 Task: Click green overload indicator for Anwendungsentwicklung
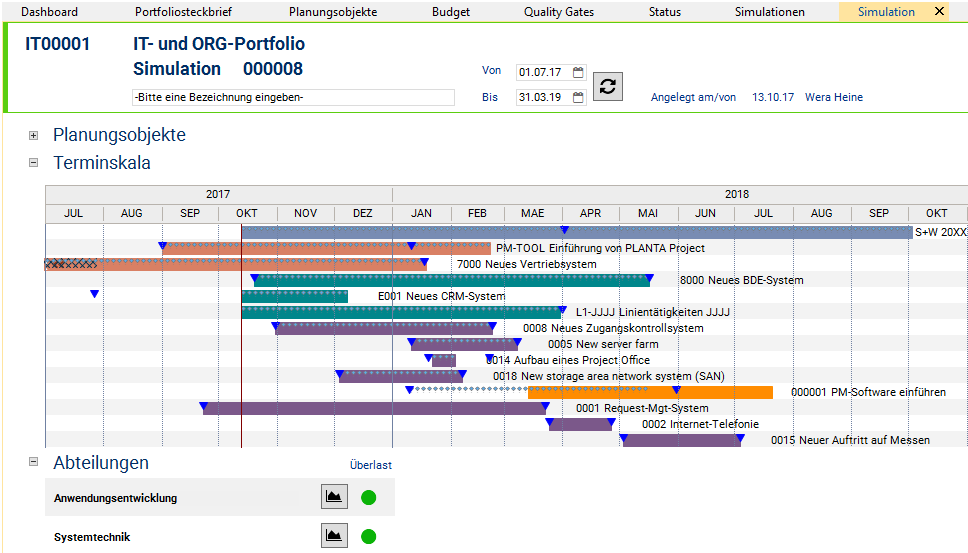click(368, 497)
